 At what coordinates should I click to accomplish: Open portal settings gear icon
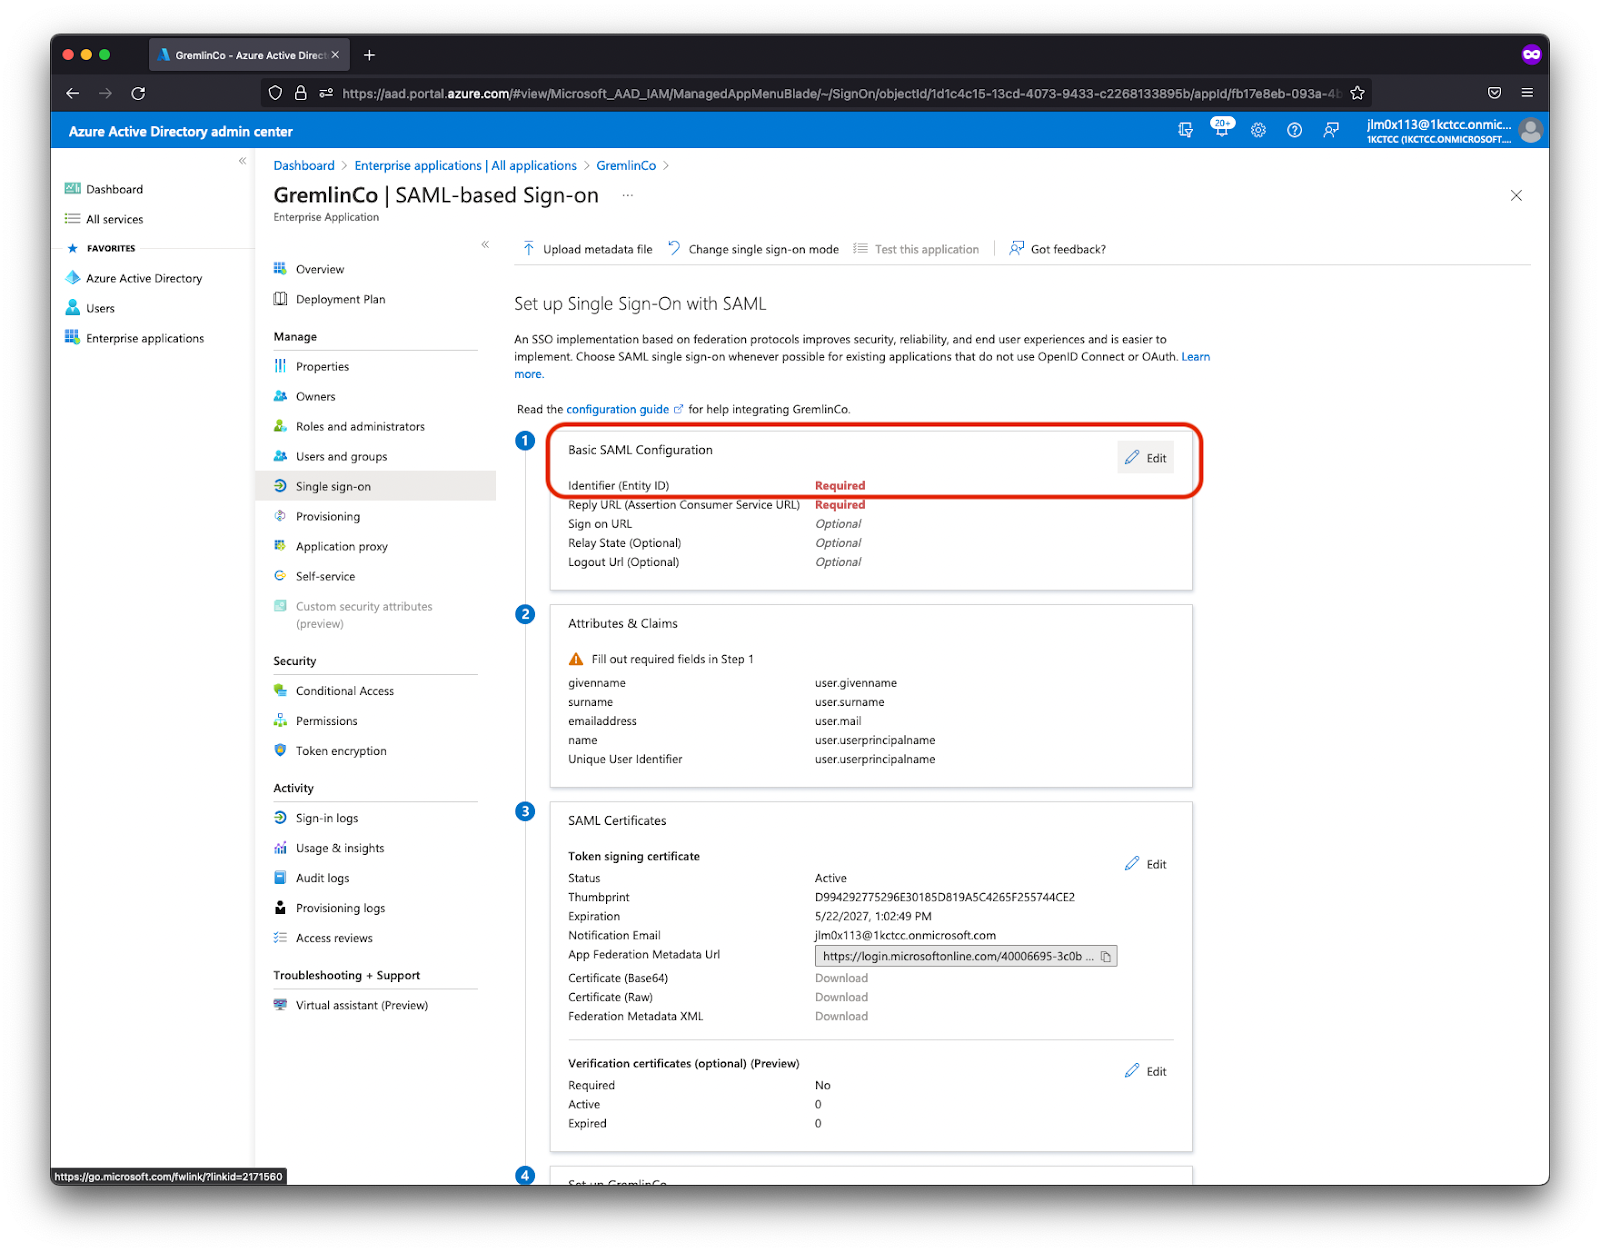click(1258, 130)
